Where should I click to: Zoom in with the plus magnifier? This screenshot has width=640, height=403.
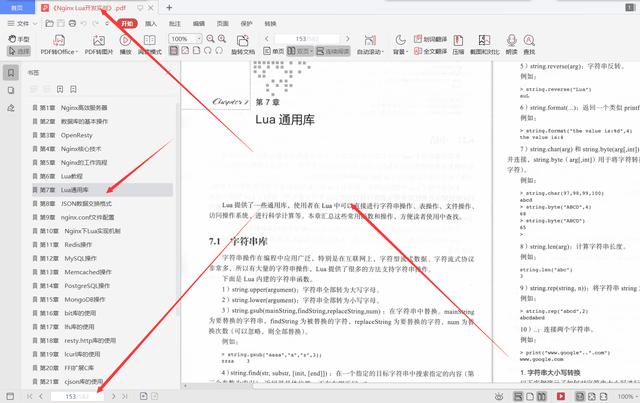pos(222,39)
